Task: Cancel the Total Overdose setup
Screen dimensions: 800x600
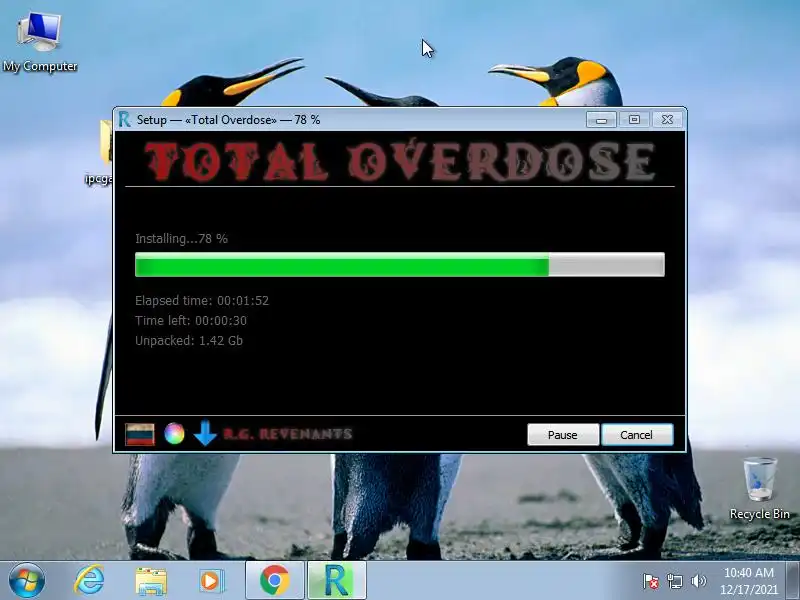Action: pos(637,435)
